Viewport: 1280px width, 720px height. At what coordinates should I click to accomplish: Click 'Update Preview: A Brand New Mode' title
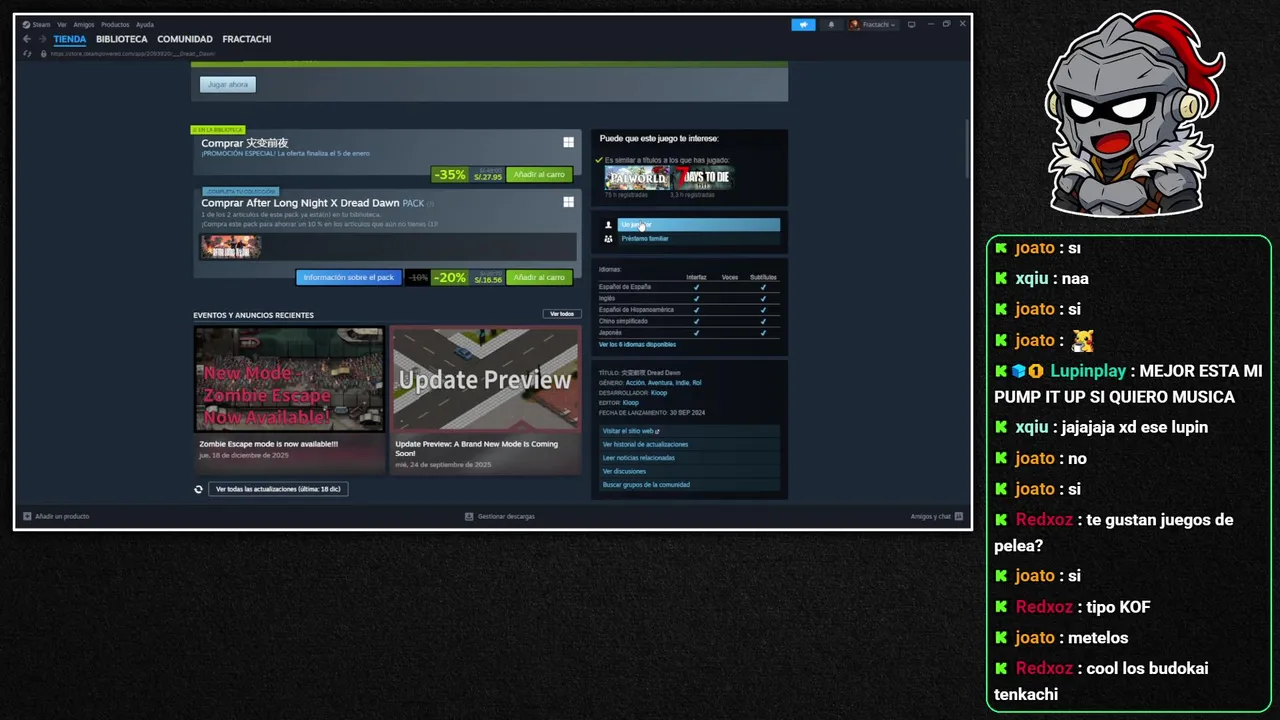476,449
